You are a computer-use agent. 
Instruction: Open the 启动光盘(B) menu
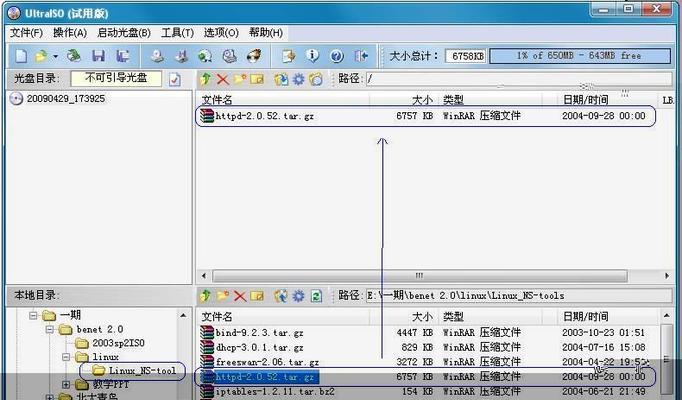coord(124,33)
